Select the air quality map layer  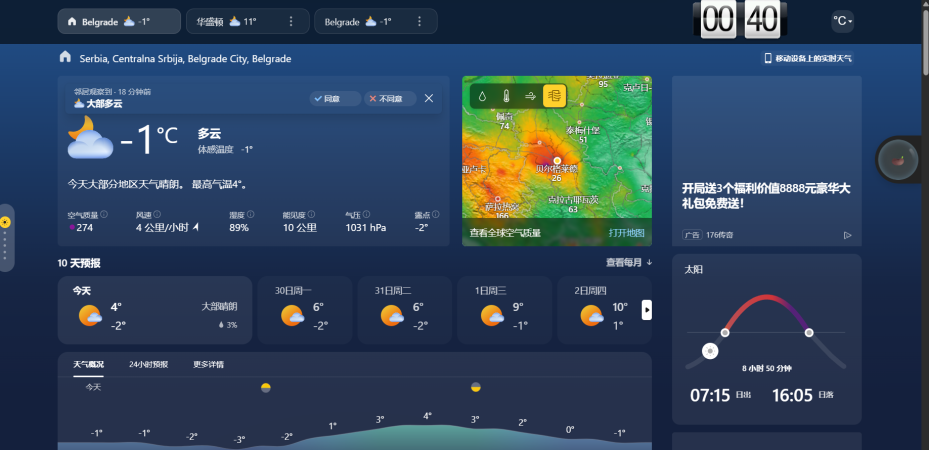point(554,96)
